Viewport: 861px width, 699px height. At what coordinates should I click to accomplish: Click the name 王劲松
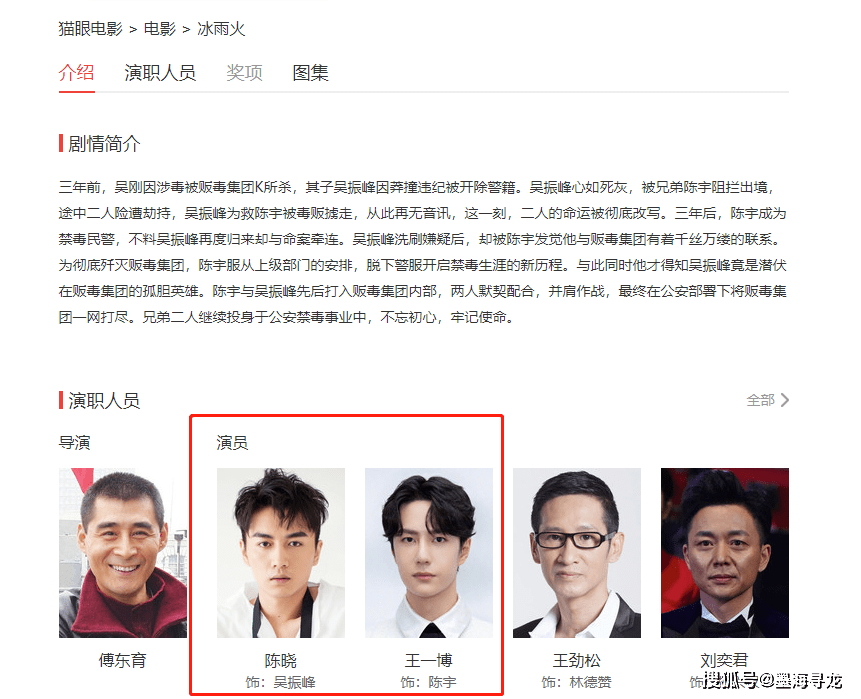577,660
